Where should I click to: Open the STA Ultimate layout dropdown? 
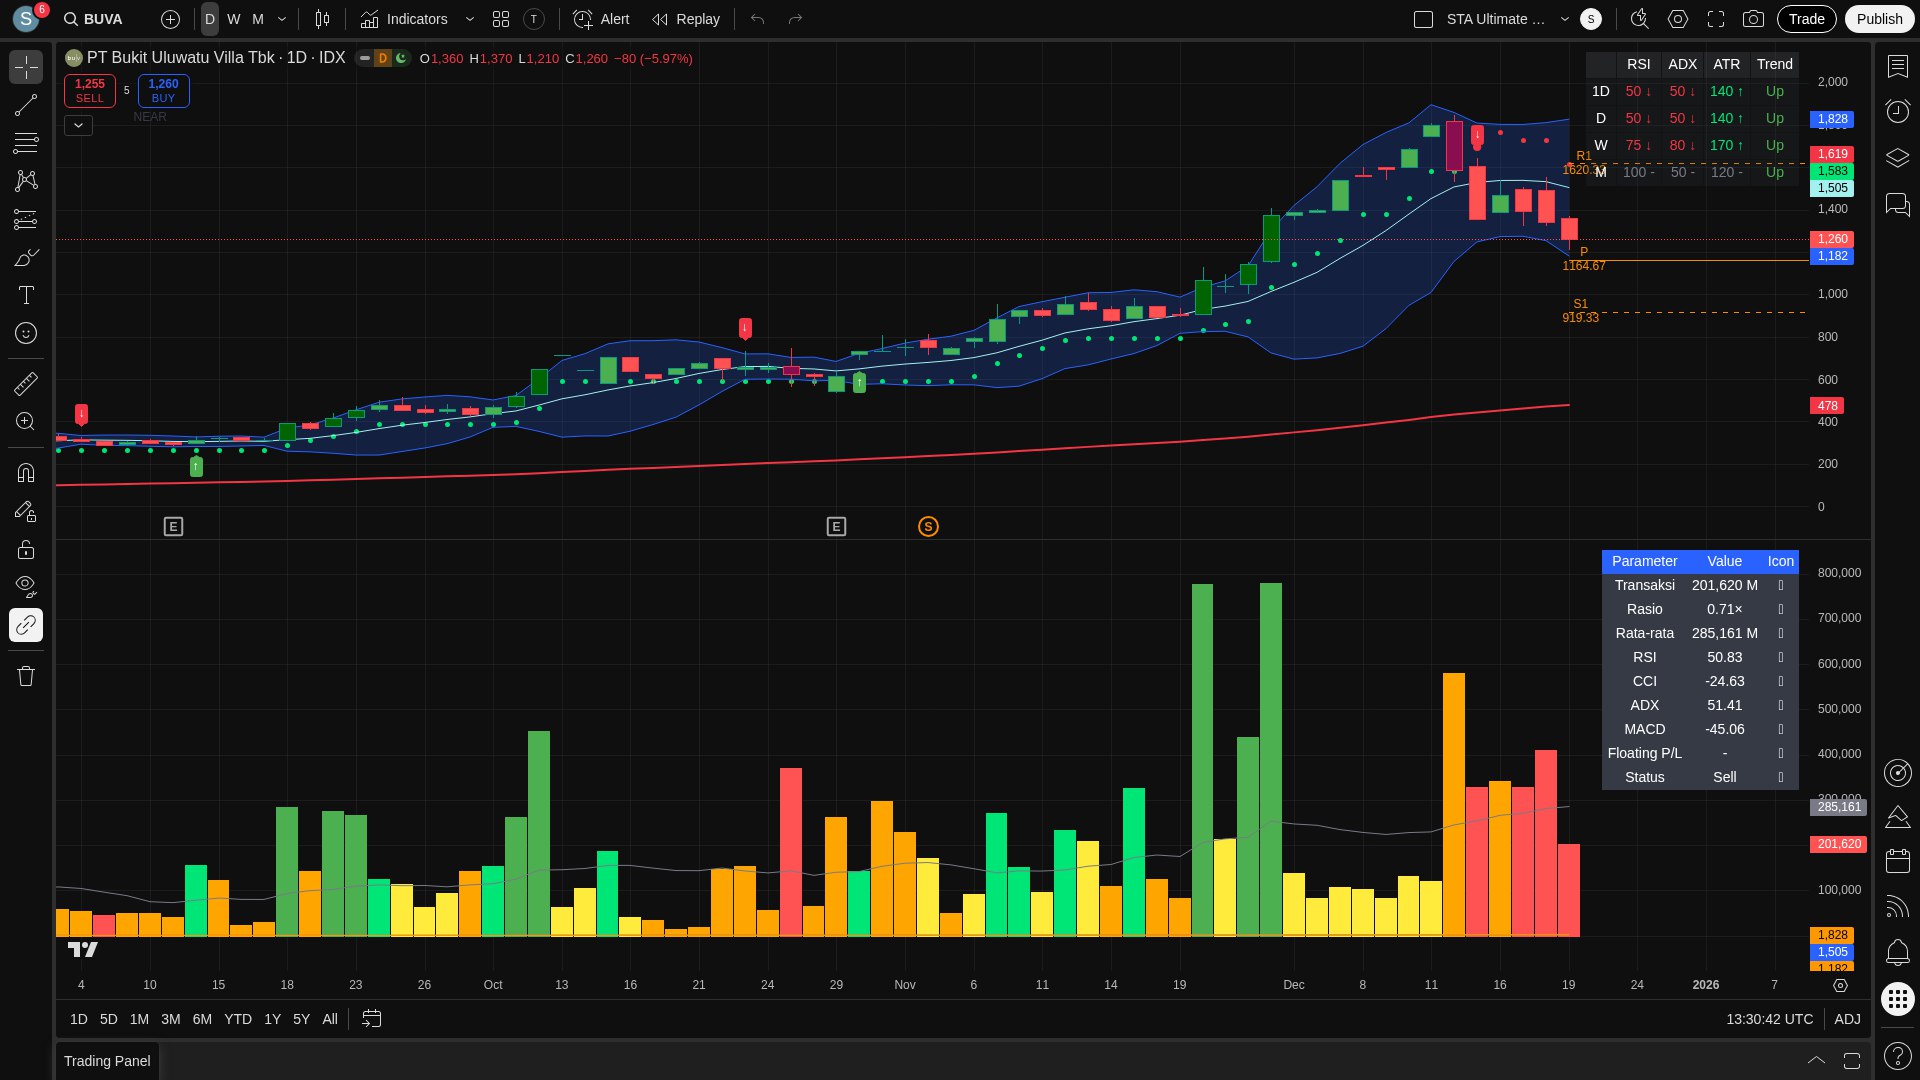pos(1565,19)
